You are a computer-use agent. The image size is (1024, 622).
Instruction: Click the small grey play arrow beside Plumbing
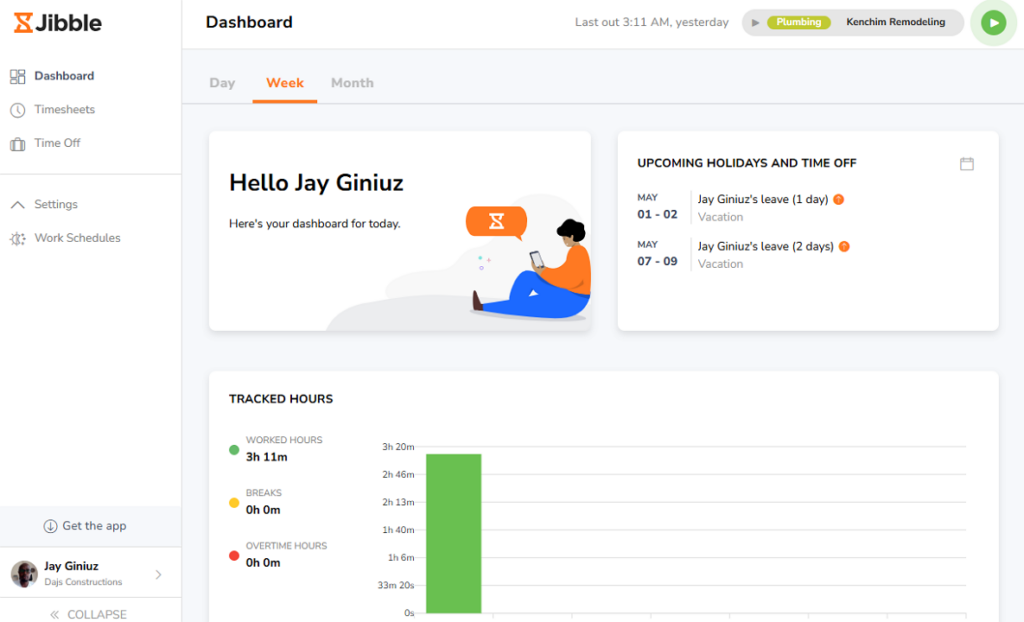pos(755,23)
